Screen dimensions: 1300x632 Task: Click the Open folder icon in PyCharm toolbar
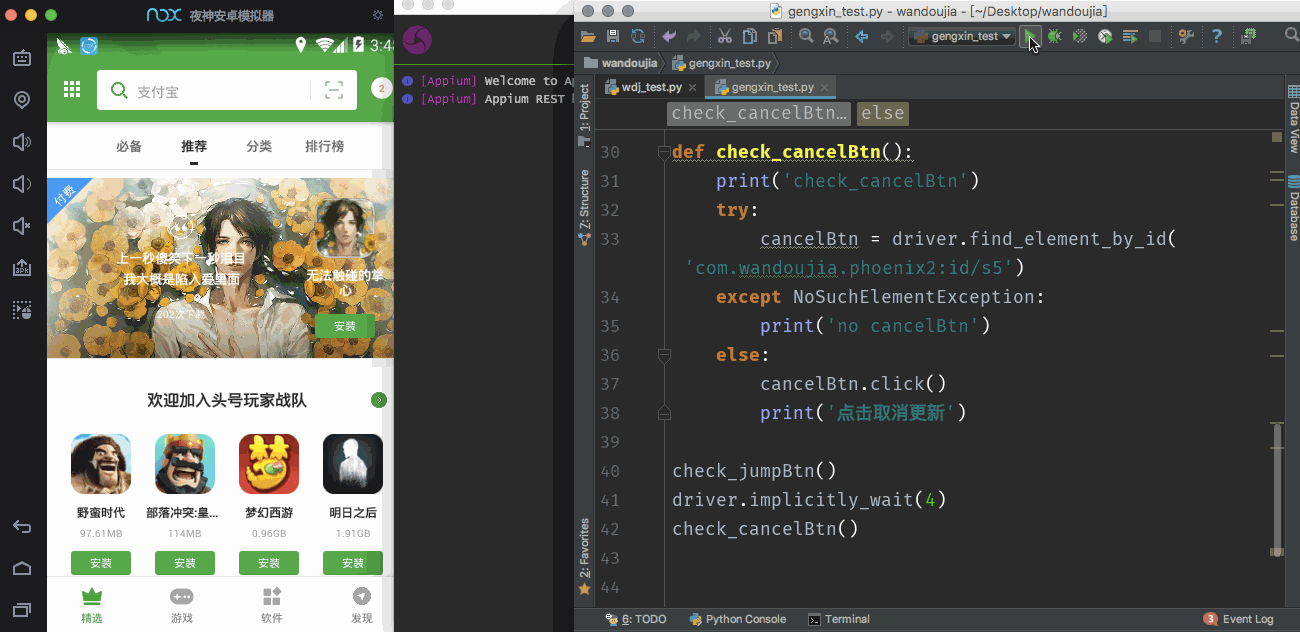tap(588, 36)
